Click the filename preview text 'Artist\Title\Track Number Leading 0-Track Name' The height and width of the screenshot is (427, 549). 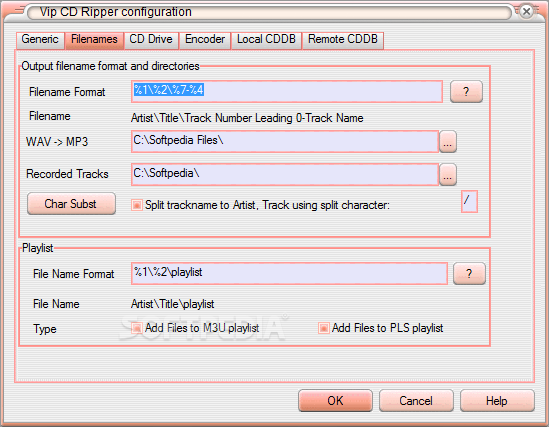[247, 118]
